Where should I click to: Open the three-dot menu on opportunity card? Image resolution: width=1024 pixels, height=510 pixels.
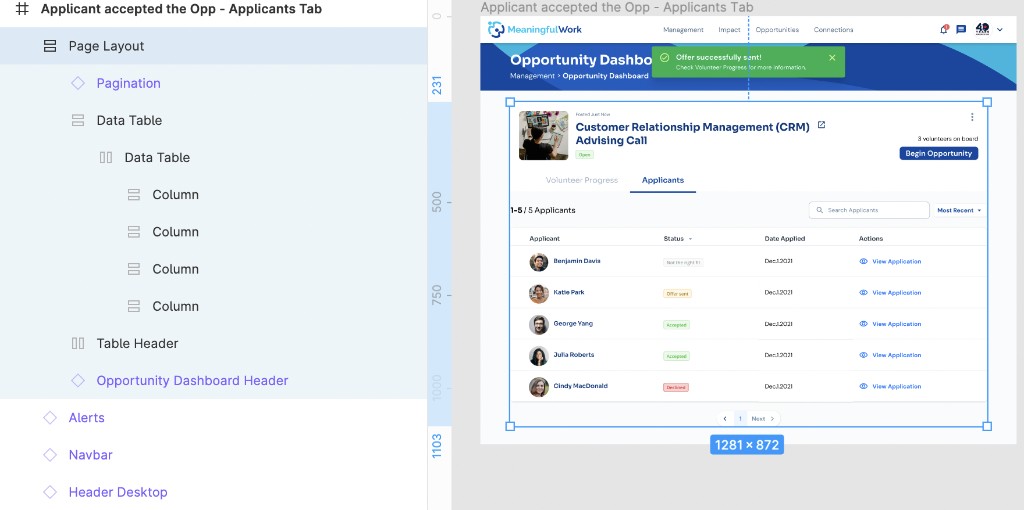coord(972,117)
